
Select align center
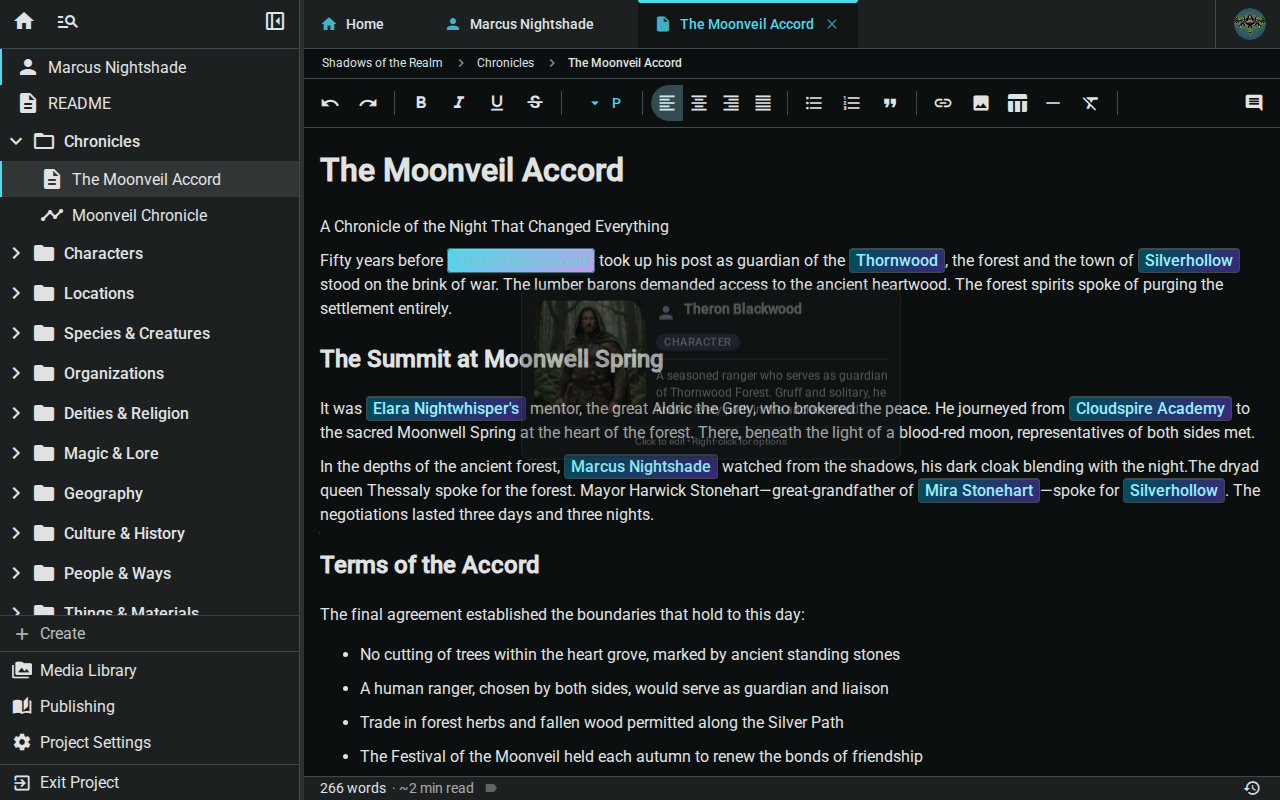click(699, 103)
